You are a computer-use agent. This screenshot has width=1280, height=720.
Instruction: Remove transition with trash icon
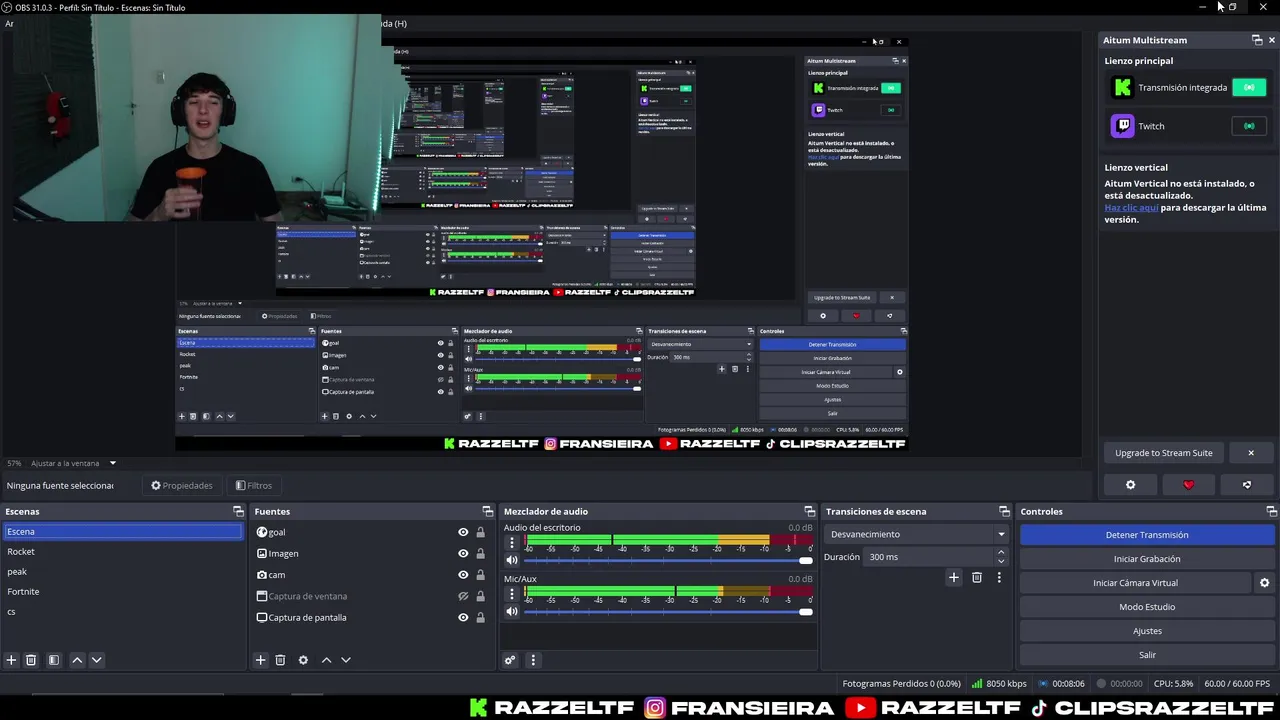pyautogui.click(x=977, y=577)
